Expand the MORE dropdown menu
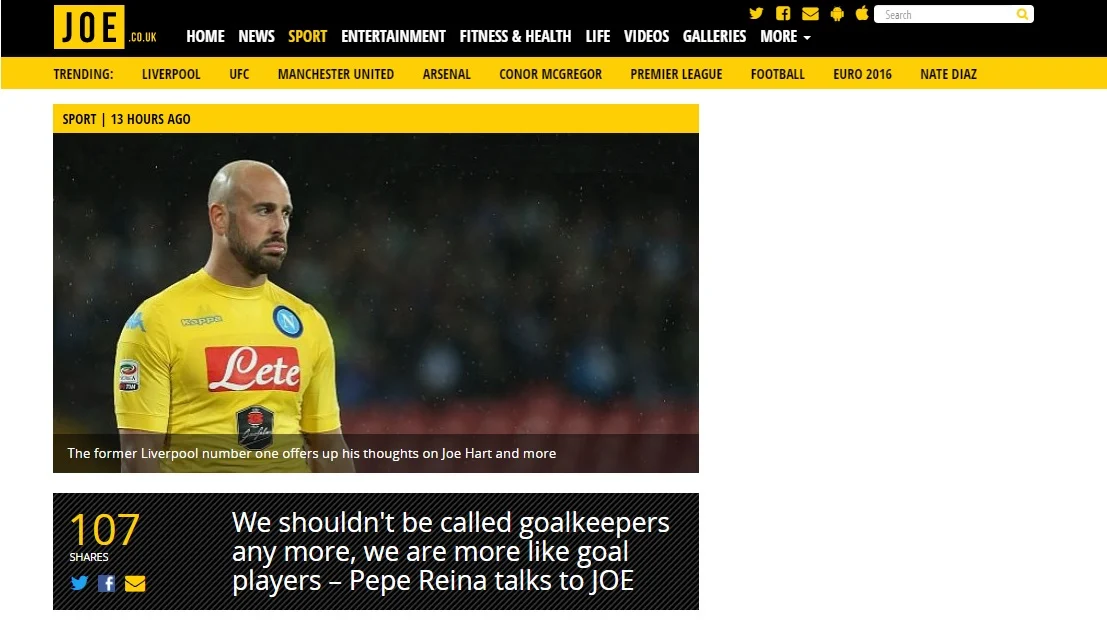Screen dimensions: 1107x620 click(785, 36)
